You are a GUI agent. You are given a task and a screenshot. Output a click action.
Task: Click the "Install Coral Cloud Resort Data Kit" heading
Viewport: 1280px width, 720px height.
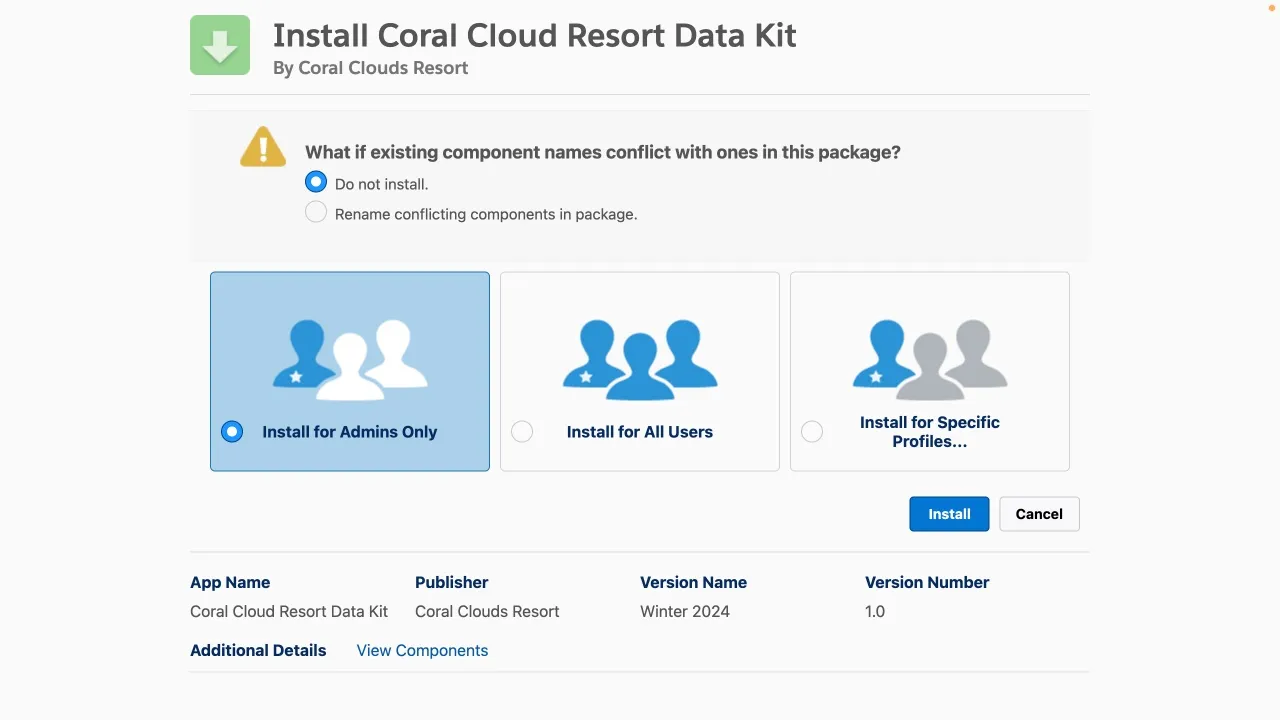[534, 35]
